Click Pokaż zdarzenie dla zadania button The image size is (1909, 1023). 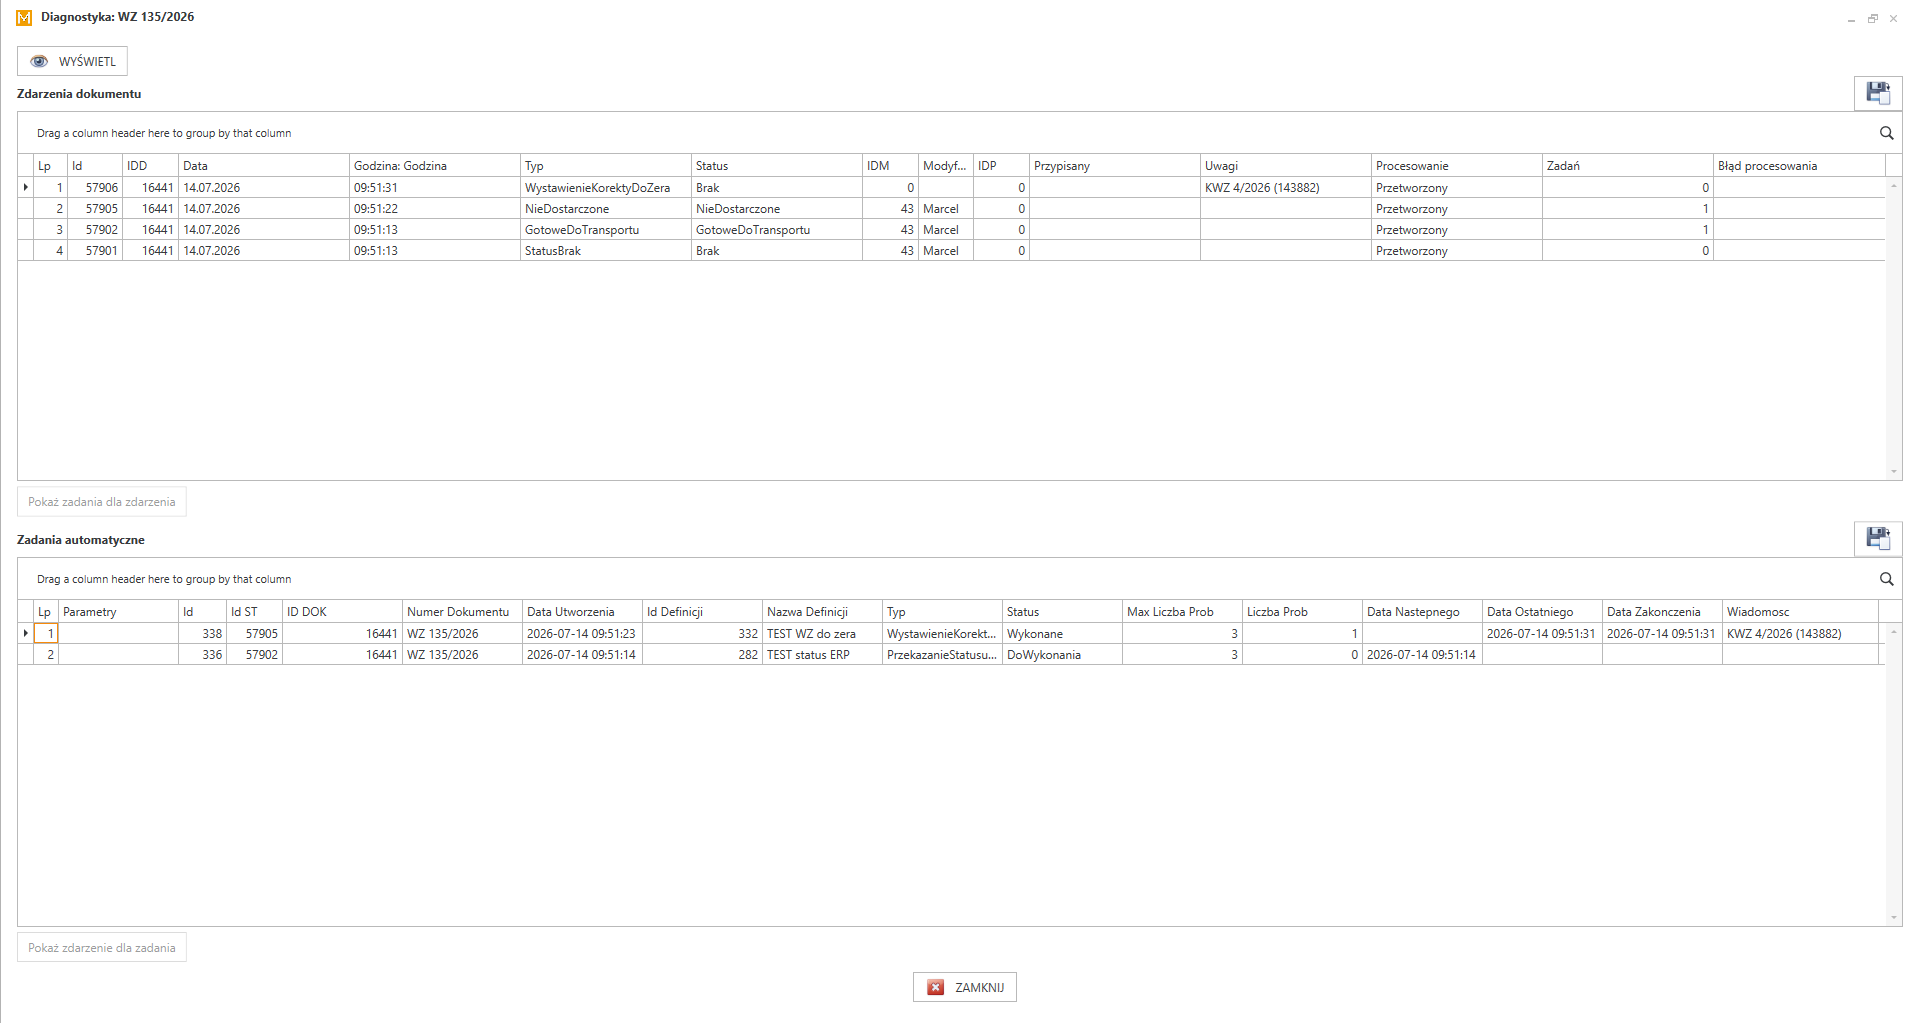102,948
